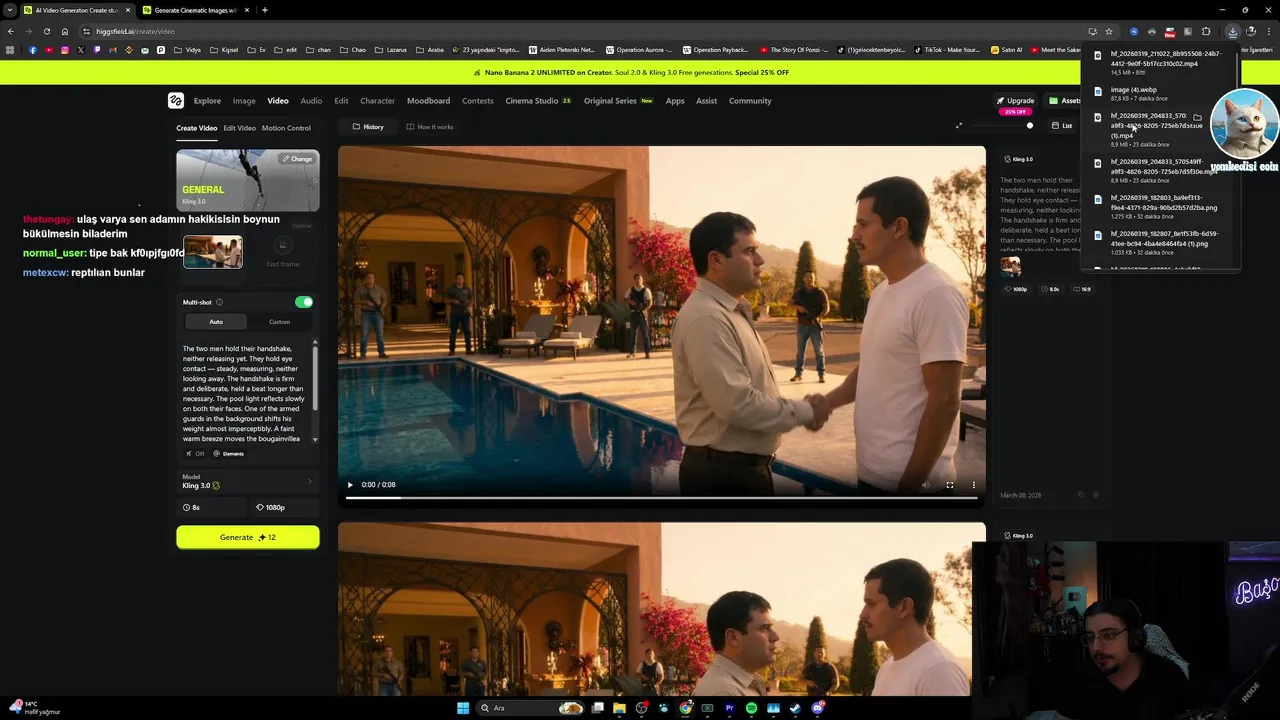Click the promo banner Special 25% OFF

762,72
